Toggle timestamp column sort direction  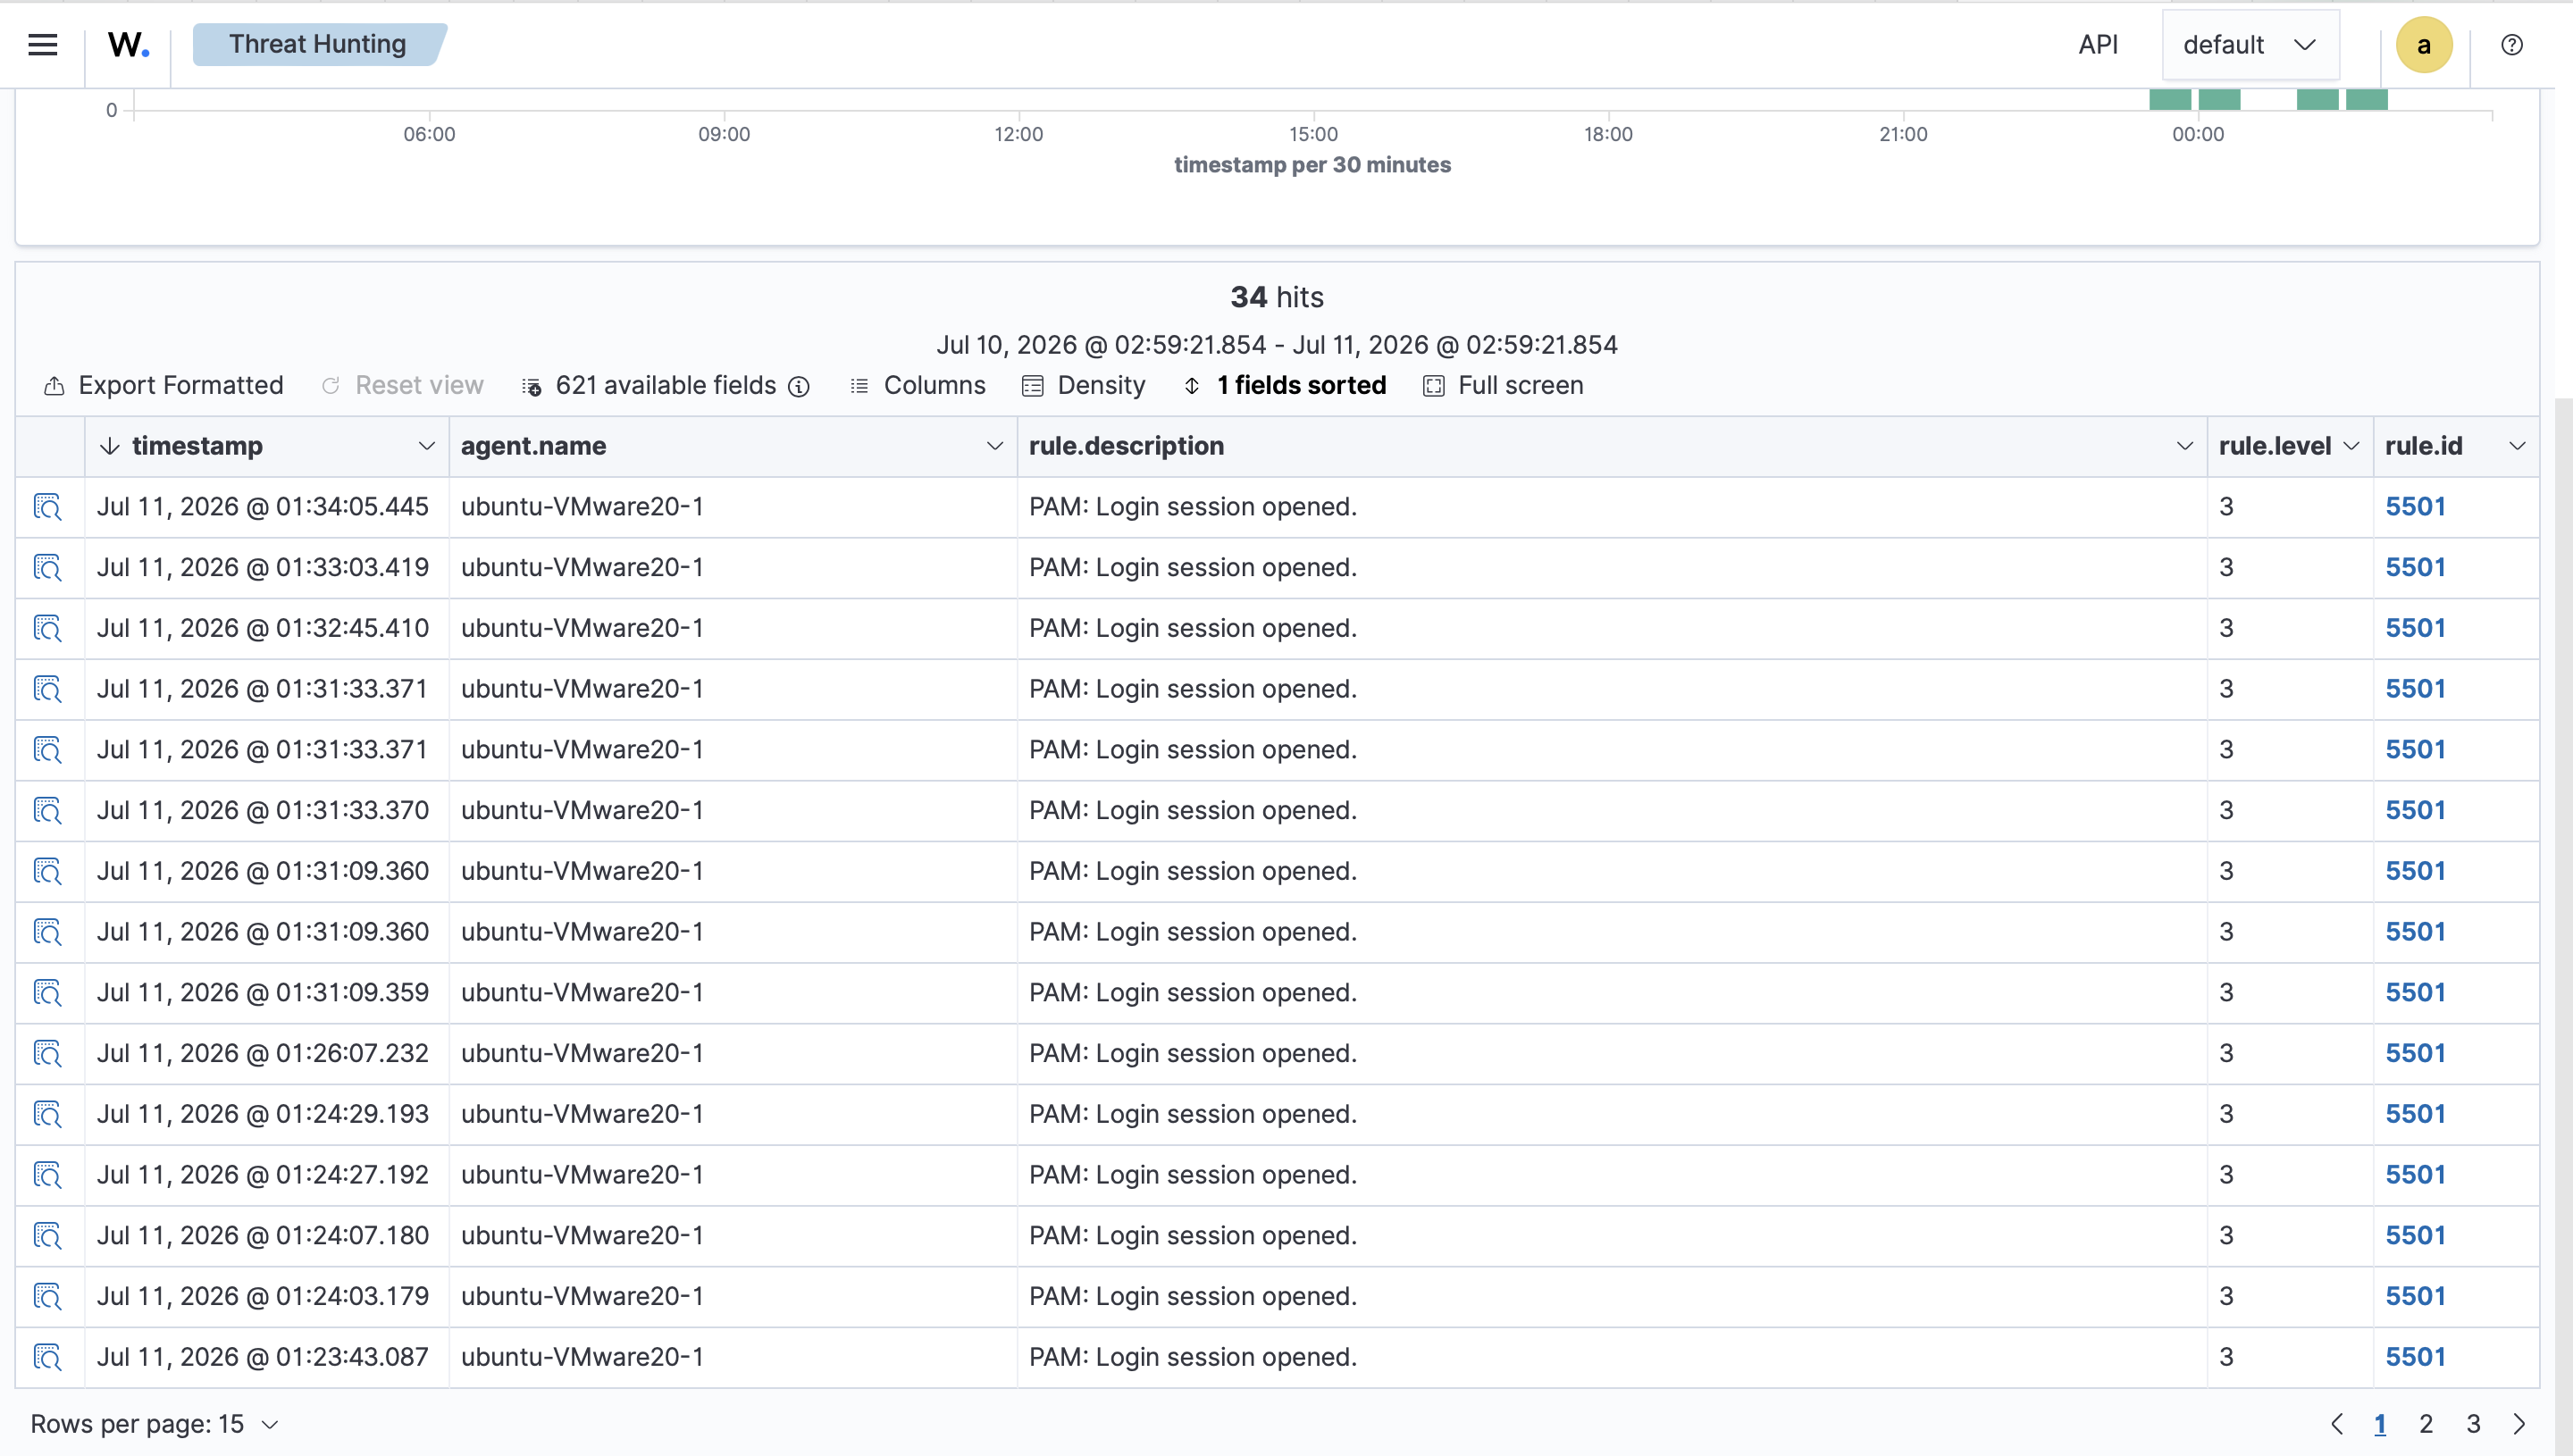(x=110, y=446)
